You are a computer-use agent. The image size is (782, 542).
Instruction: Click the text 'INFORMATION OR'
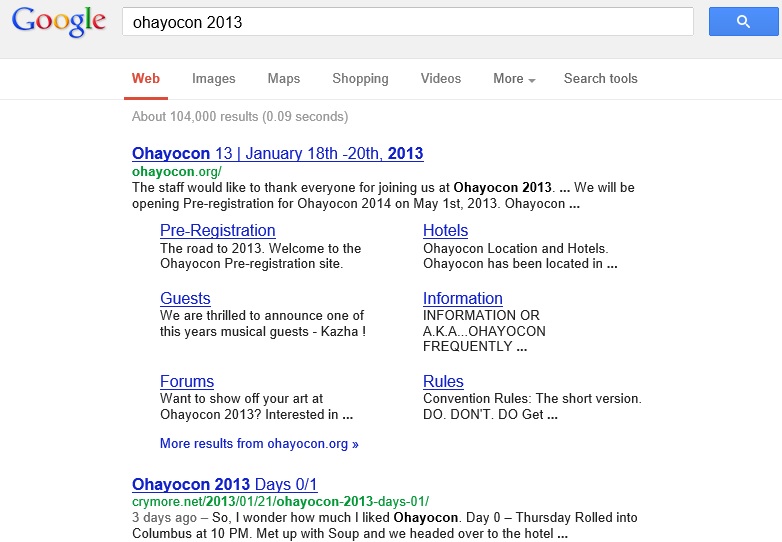481,316
